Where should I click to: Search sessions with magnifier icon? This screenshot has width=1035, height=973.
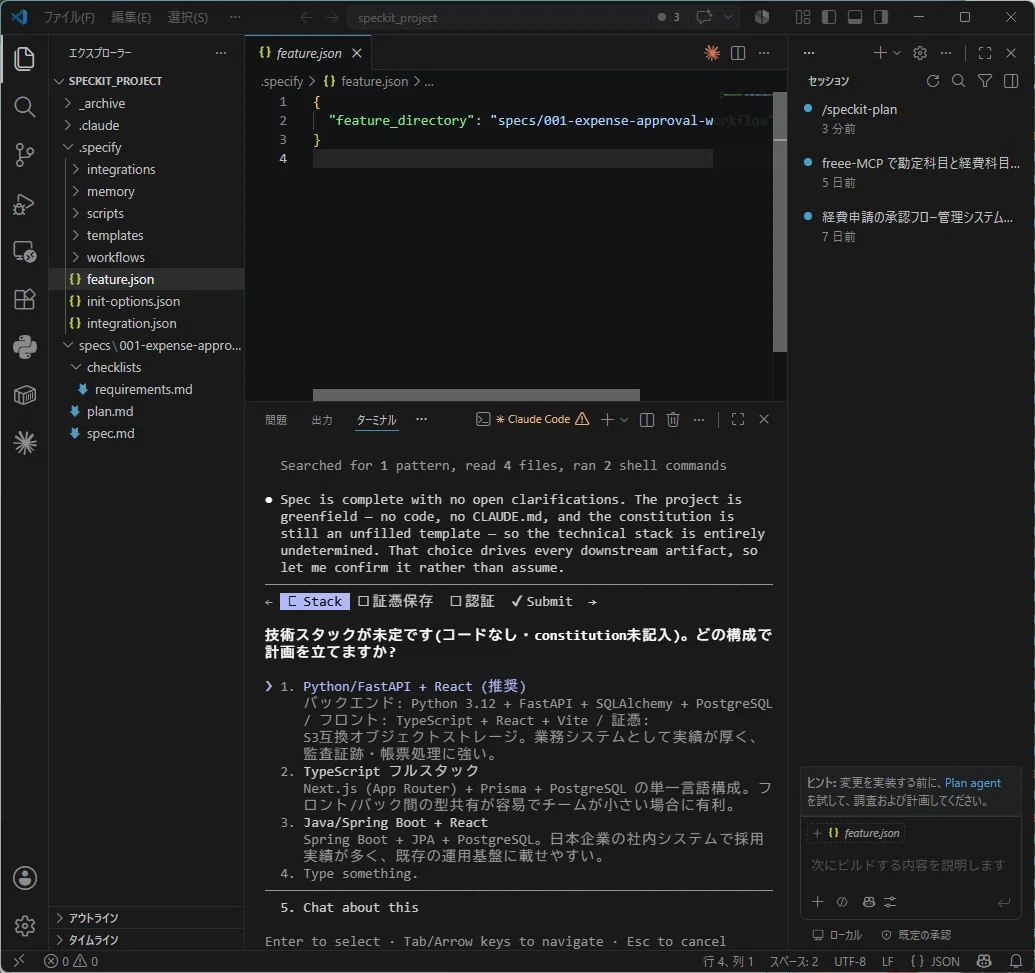click(958, 81)
